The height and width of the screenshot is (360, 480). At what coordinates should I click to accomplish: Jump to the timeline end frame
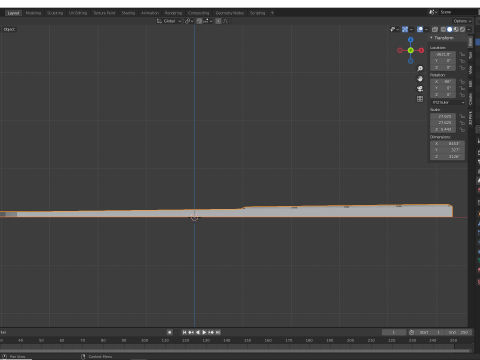pos(218,332)
